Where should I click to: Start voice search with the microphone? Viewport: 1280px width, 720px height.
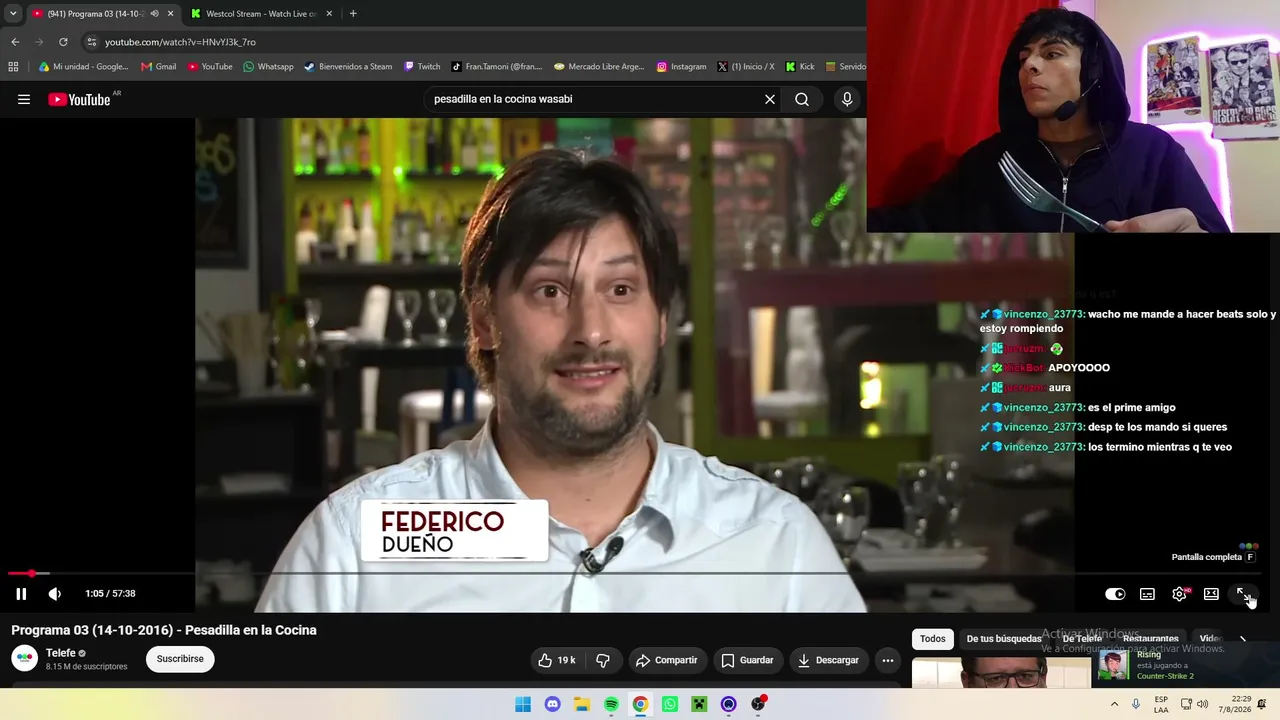click(847, 99)
